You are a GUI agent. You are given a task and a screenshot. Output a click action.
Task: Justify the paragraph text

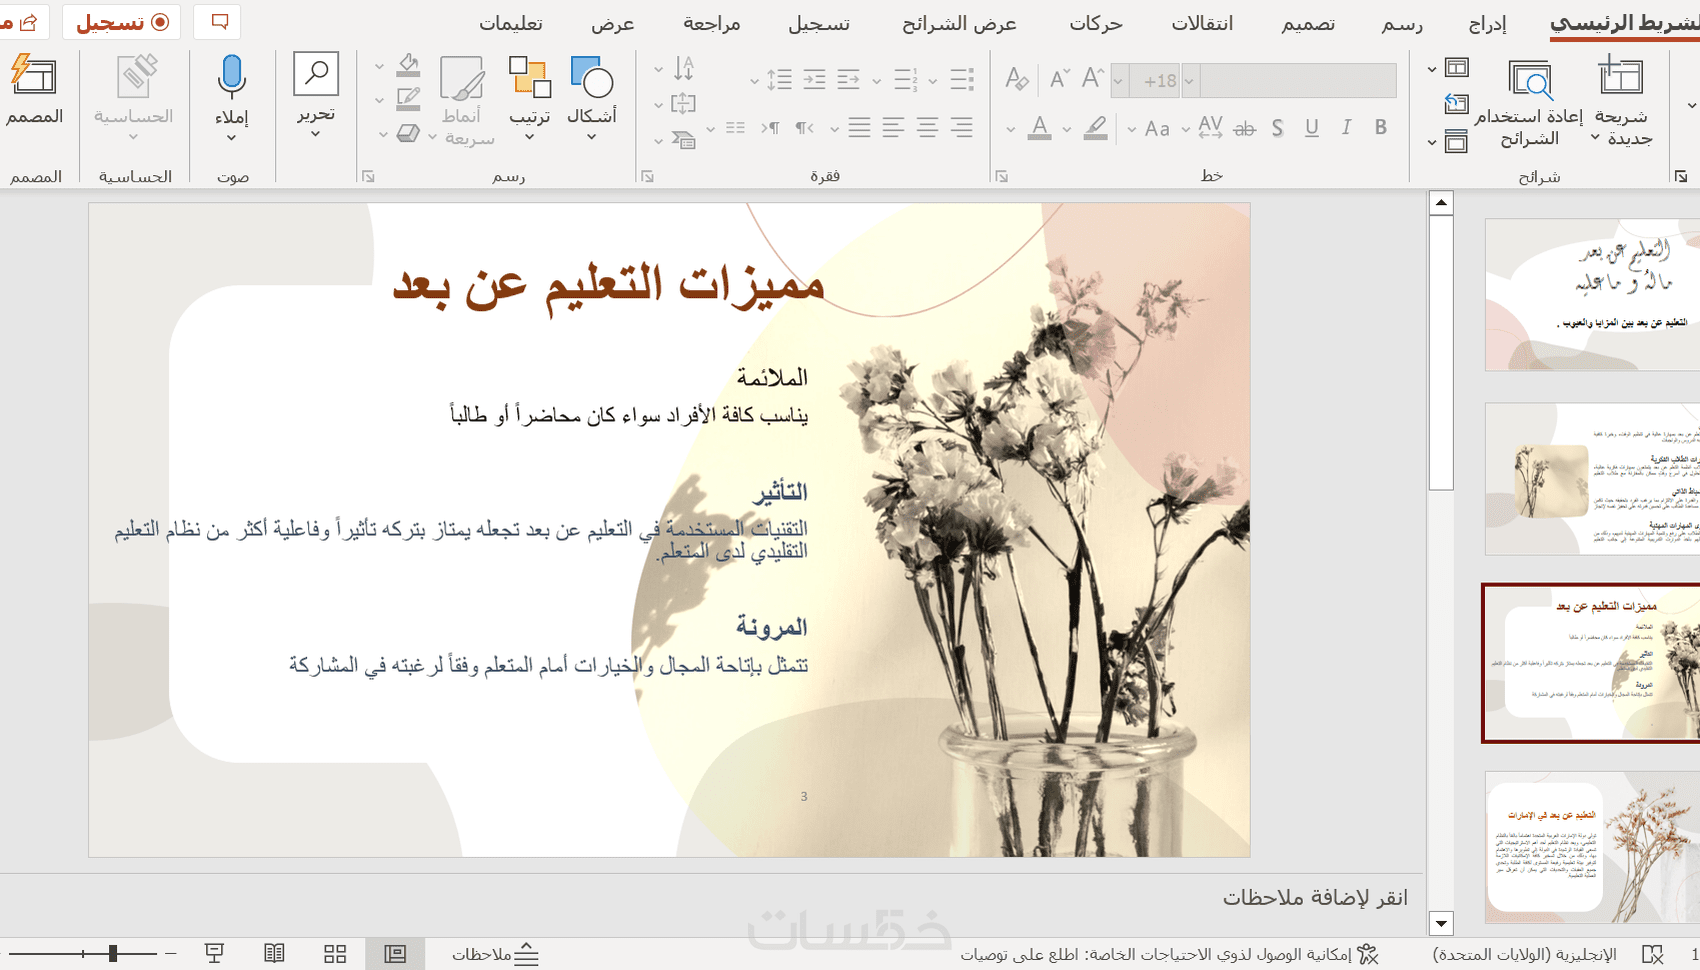point(859,128)
